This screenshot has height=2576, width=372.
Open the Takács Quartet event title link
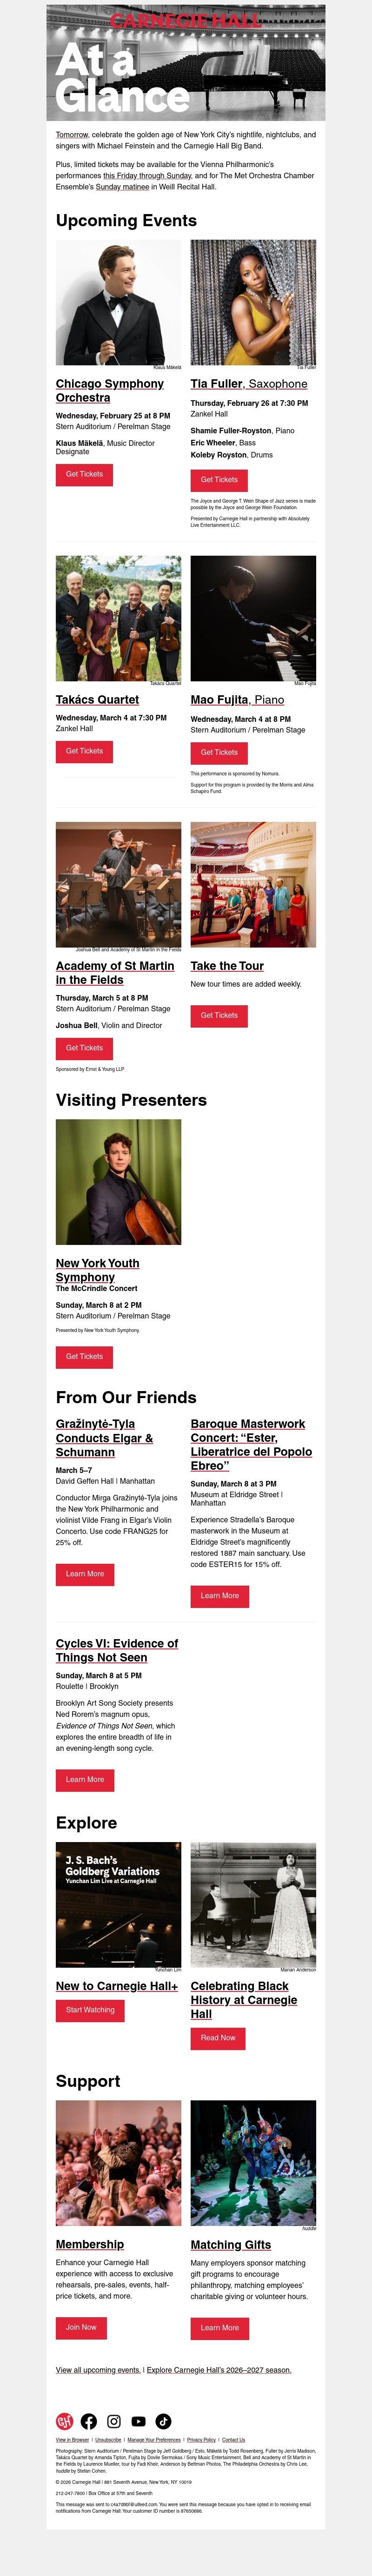click(x=97, y=700)
